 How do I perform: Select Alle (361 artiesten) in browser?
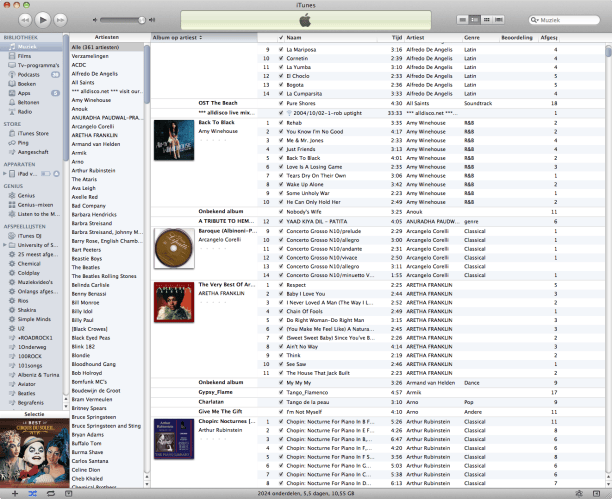107,47
